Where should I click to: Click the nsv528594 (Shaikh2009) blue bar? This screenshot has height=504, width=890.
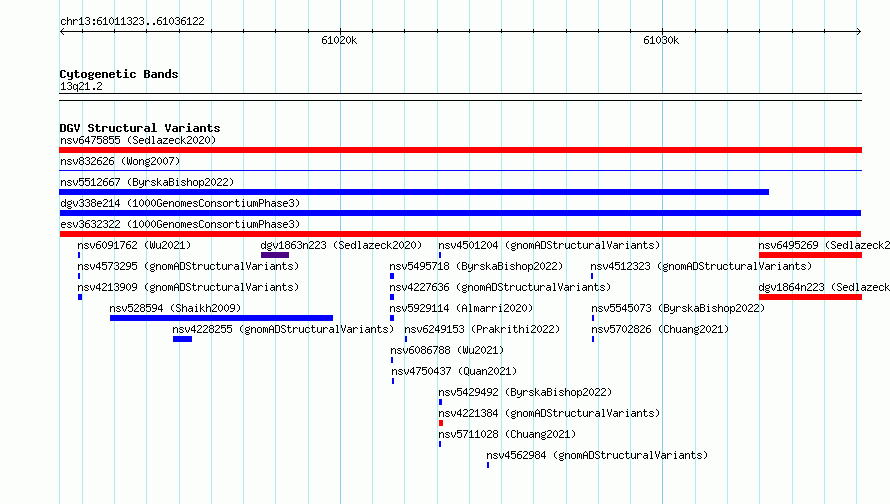coord(221,318)
